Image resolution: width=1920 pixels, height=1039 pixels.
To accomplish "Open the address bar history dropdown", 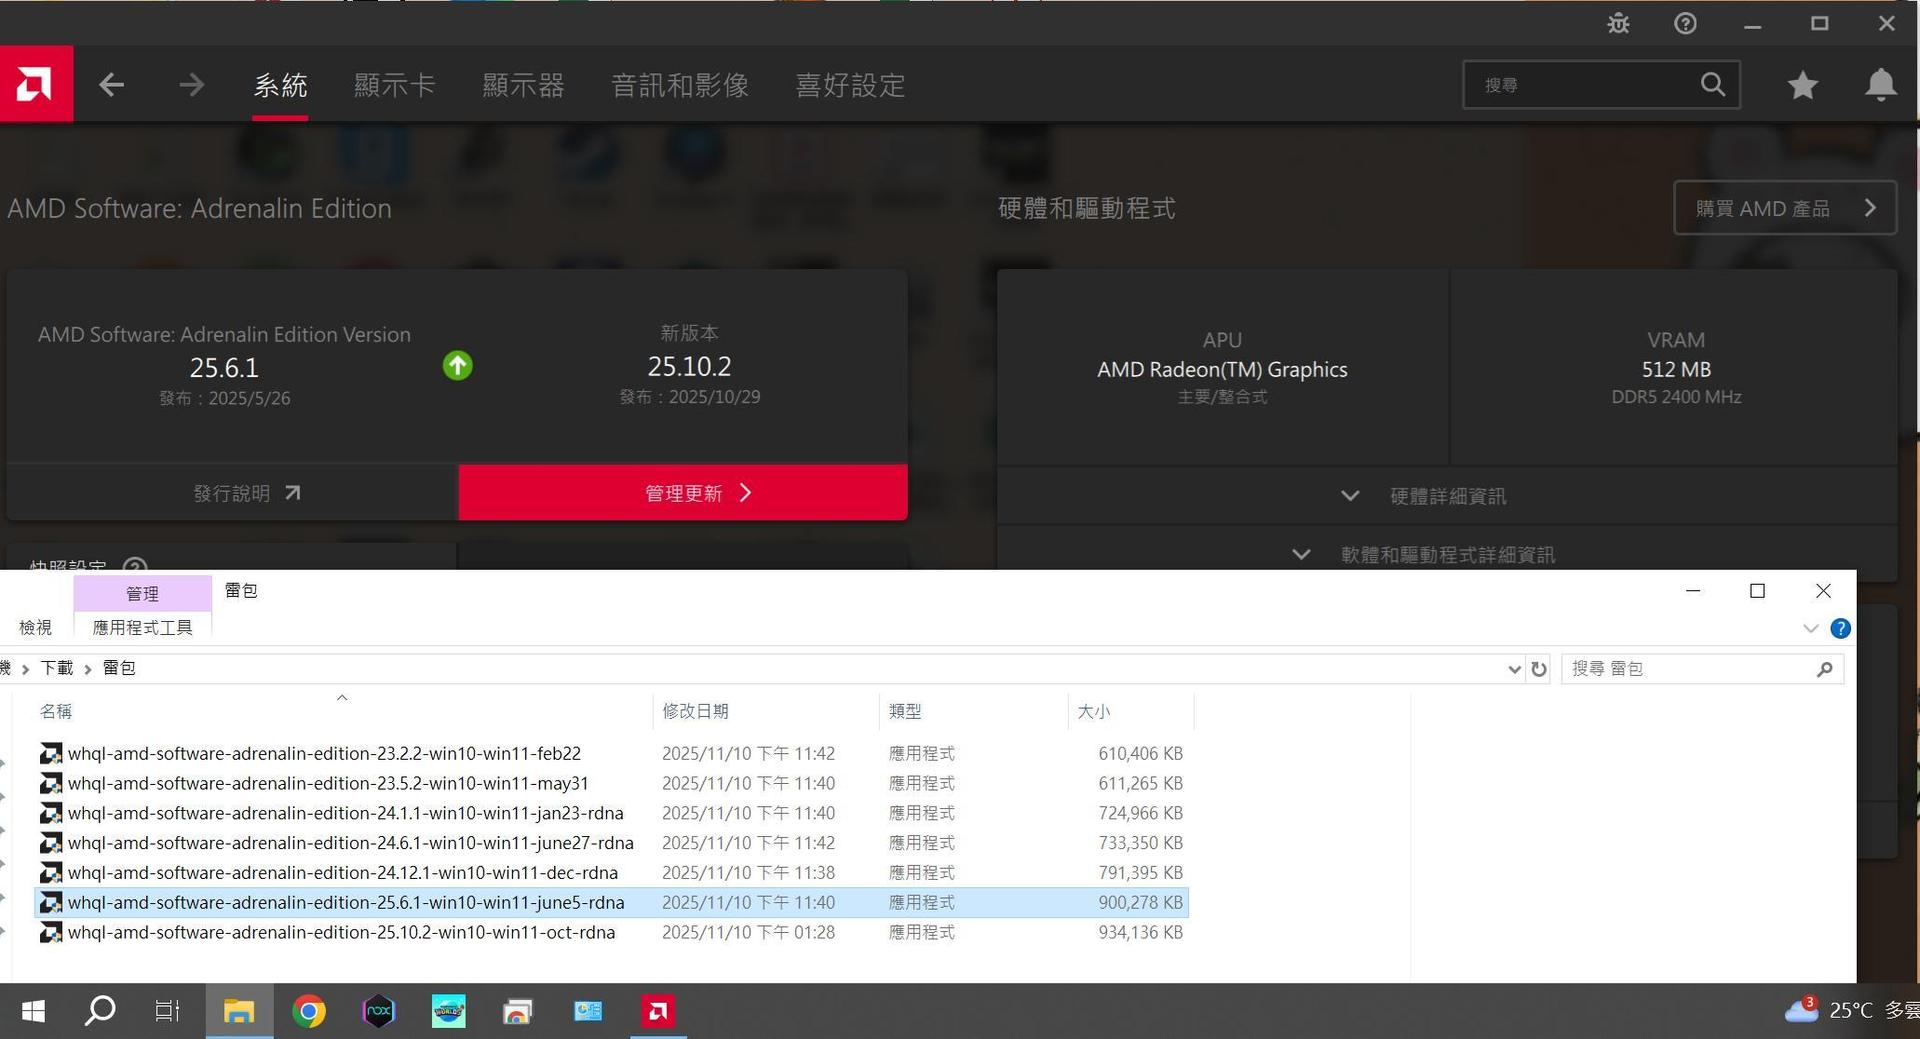I will pyautogui.click(x=1514, y=669).
